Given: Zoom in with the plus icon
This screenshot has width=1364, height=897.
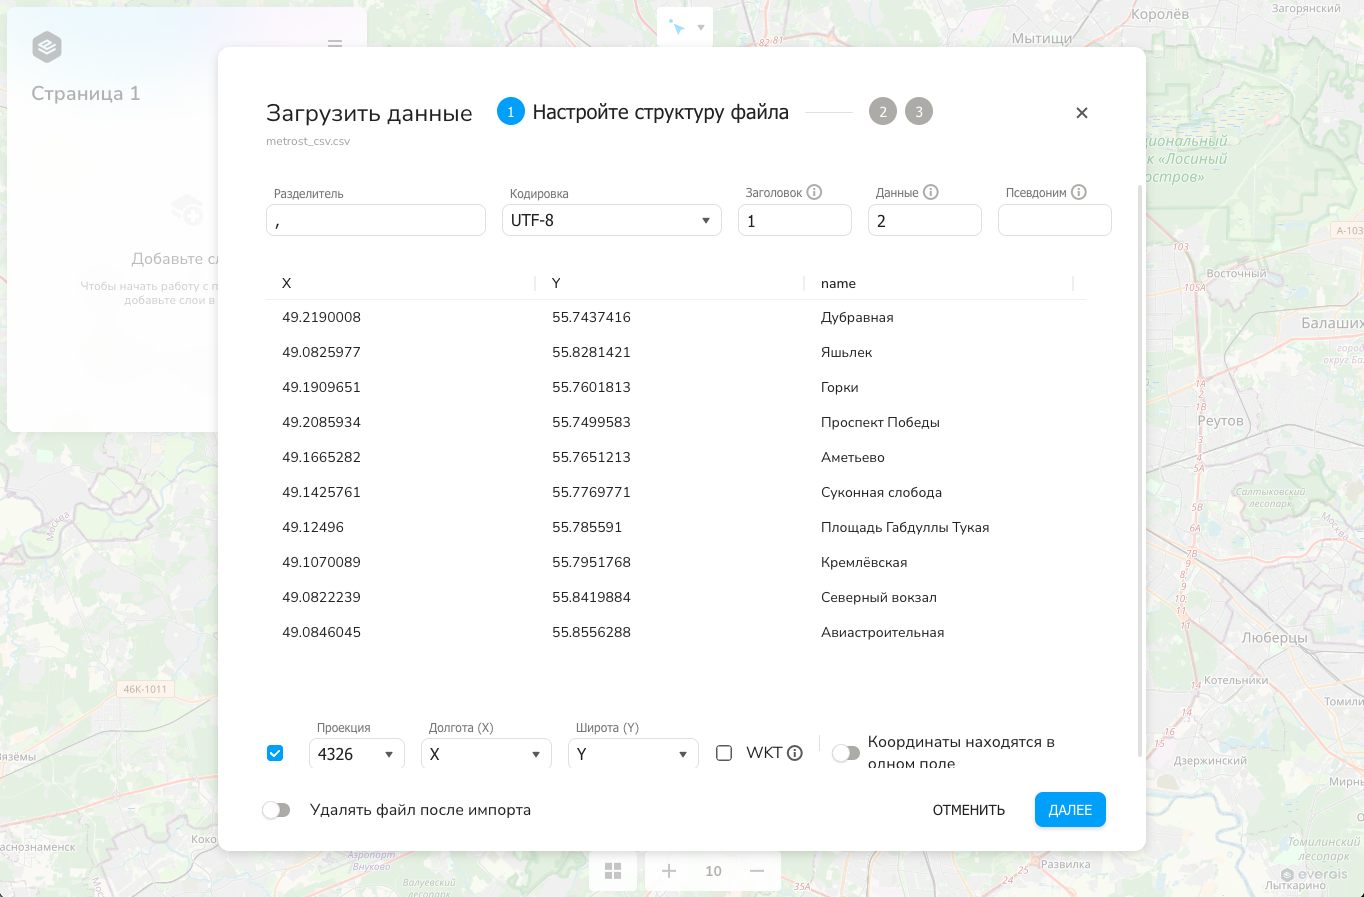Looking at the screenshot, I should (x=669, y=871).
